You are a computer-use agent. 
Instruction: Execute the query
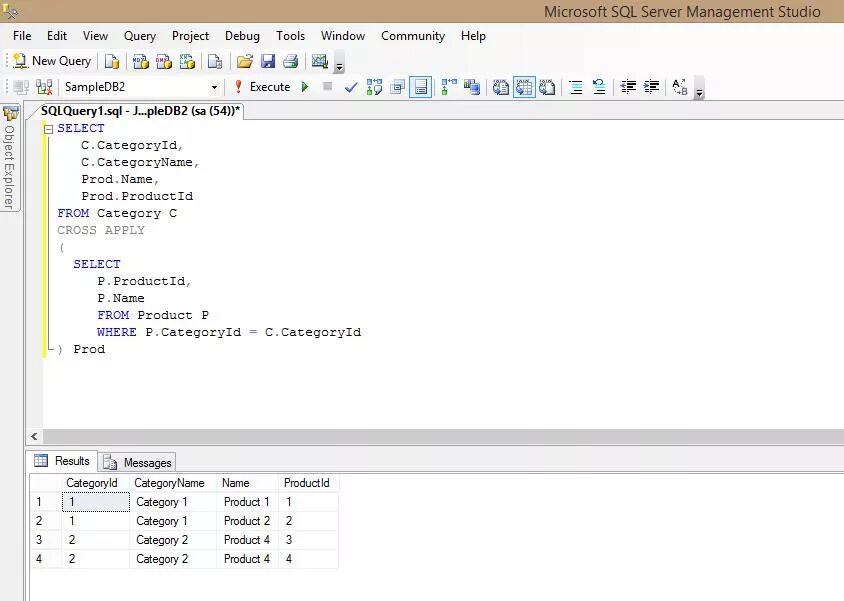click(262, 87)
